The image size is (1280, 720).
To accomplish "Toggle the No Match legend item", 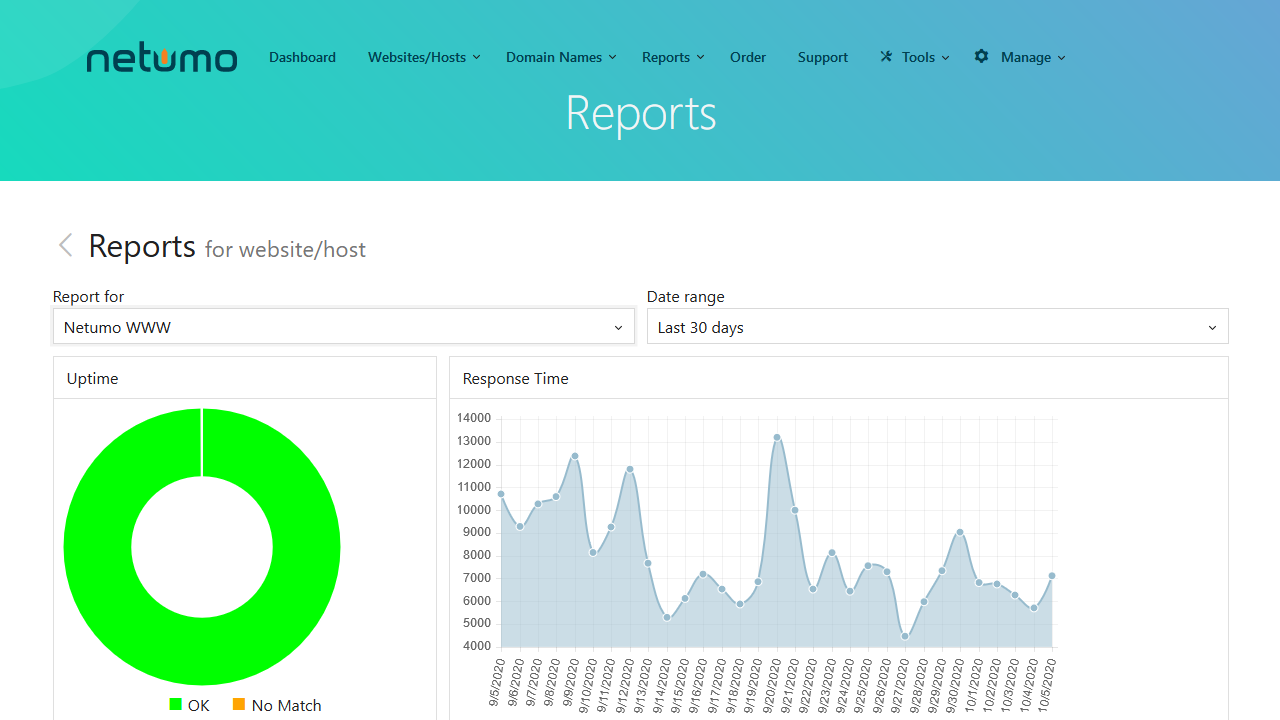I will [x=285, y=705].
